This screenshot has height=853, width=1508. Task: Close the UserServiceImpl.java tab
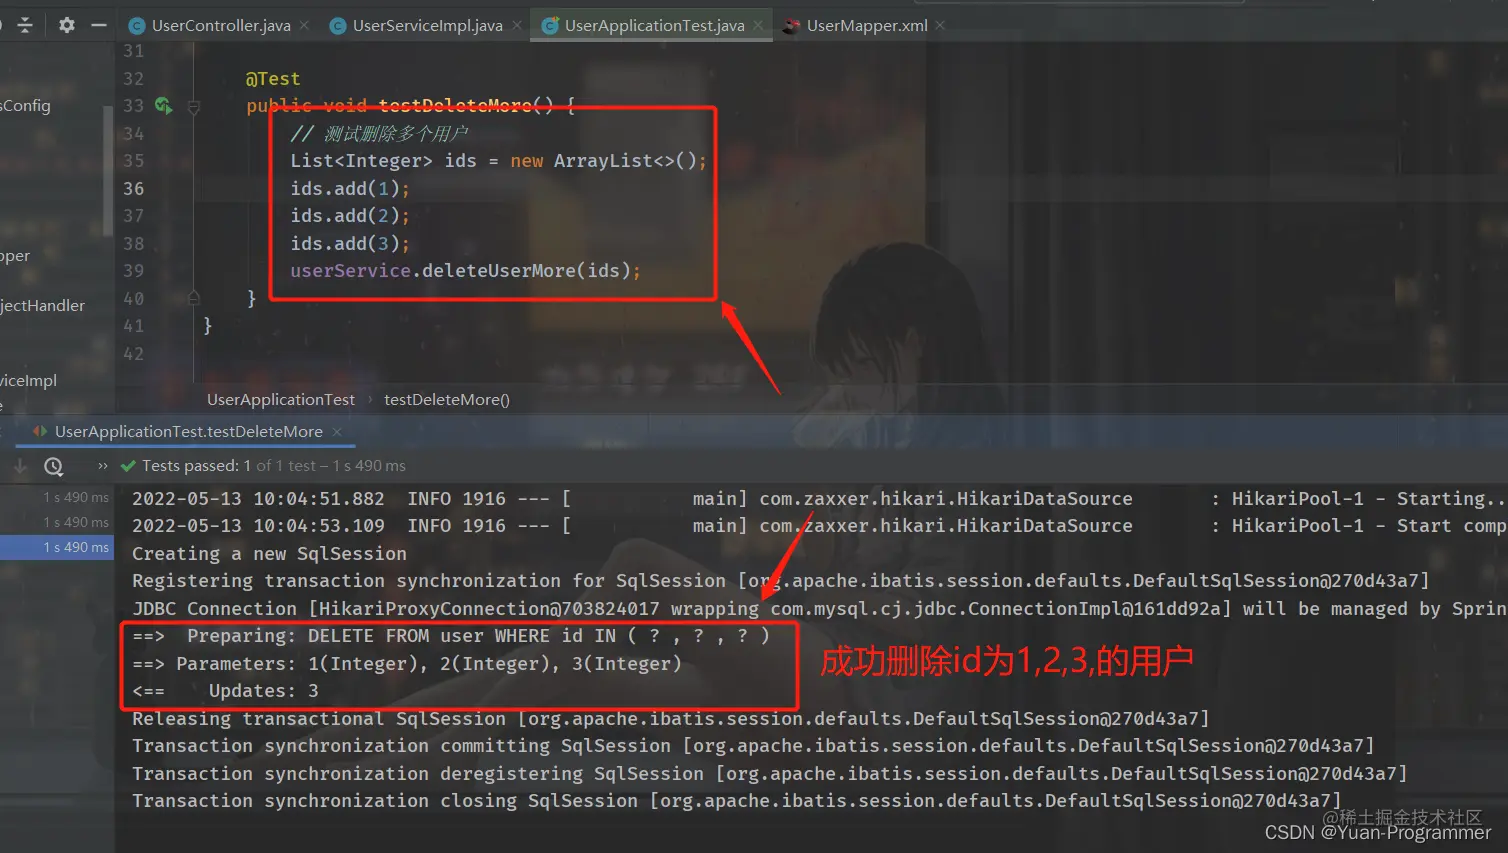517,26
